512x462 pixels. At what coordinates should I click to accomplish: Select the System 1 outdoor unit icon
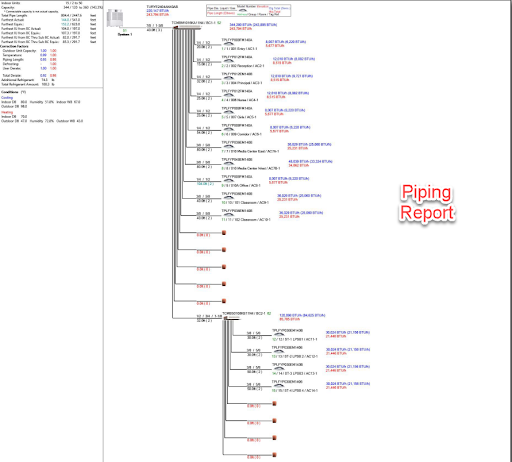tap(115, 18)
